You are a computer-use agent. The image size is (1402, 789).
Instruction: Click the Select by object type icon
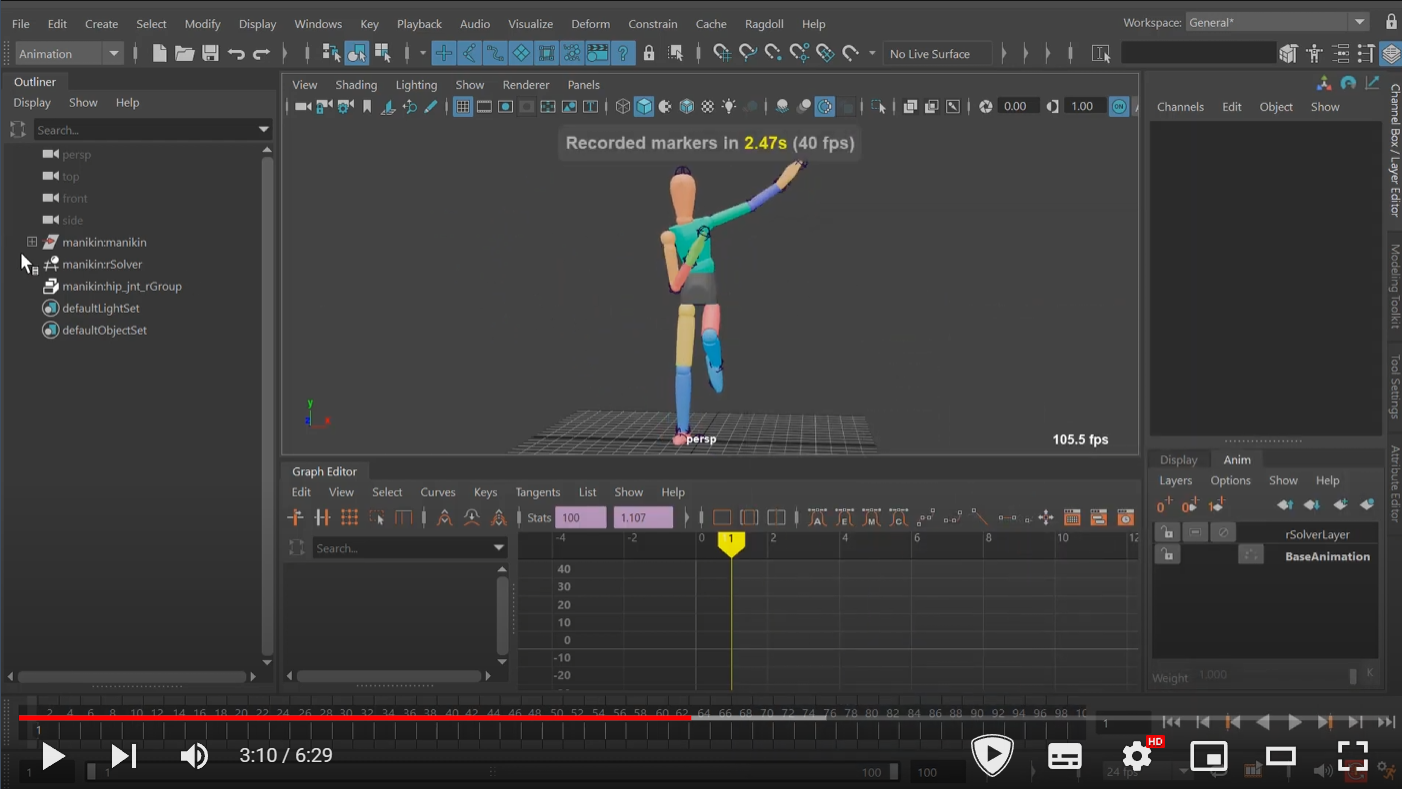point(357,54)
